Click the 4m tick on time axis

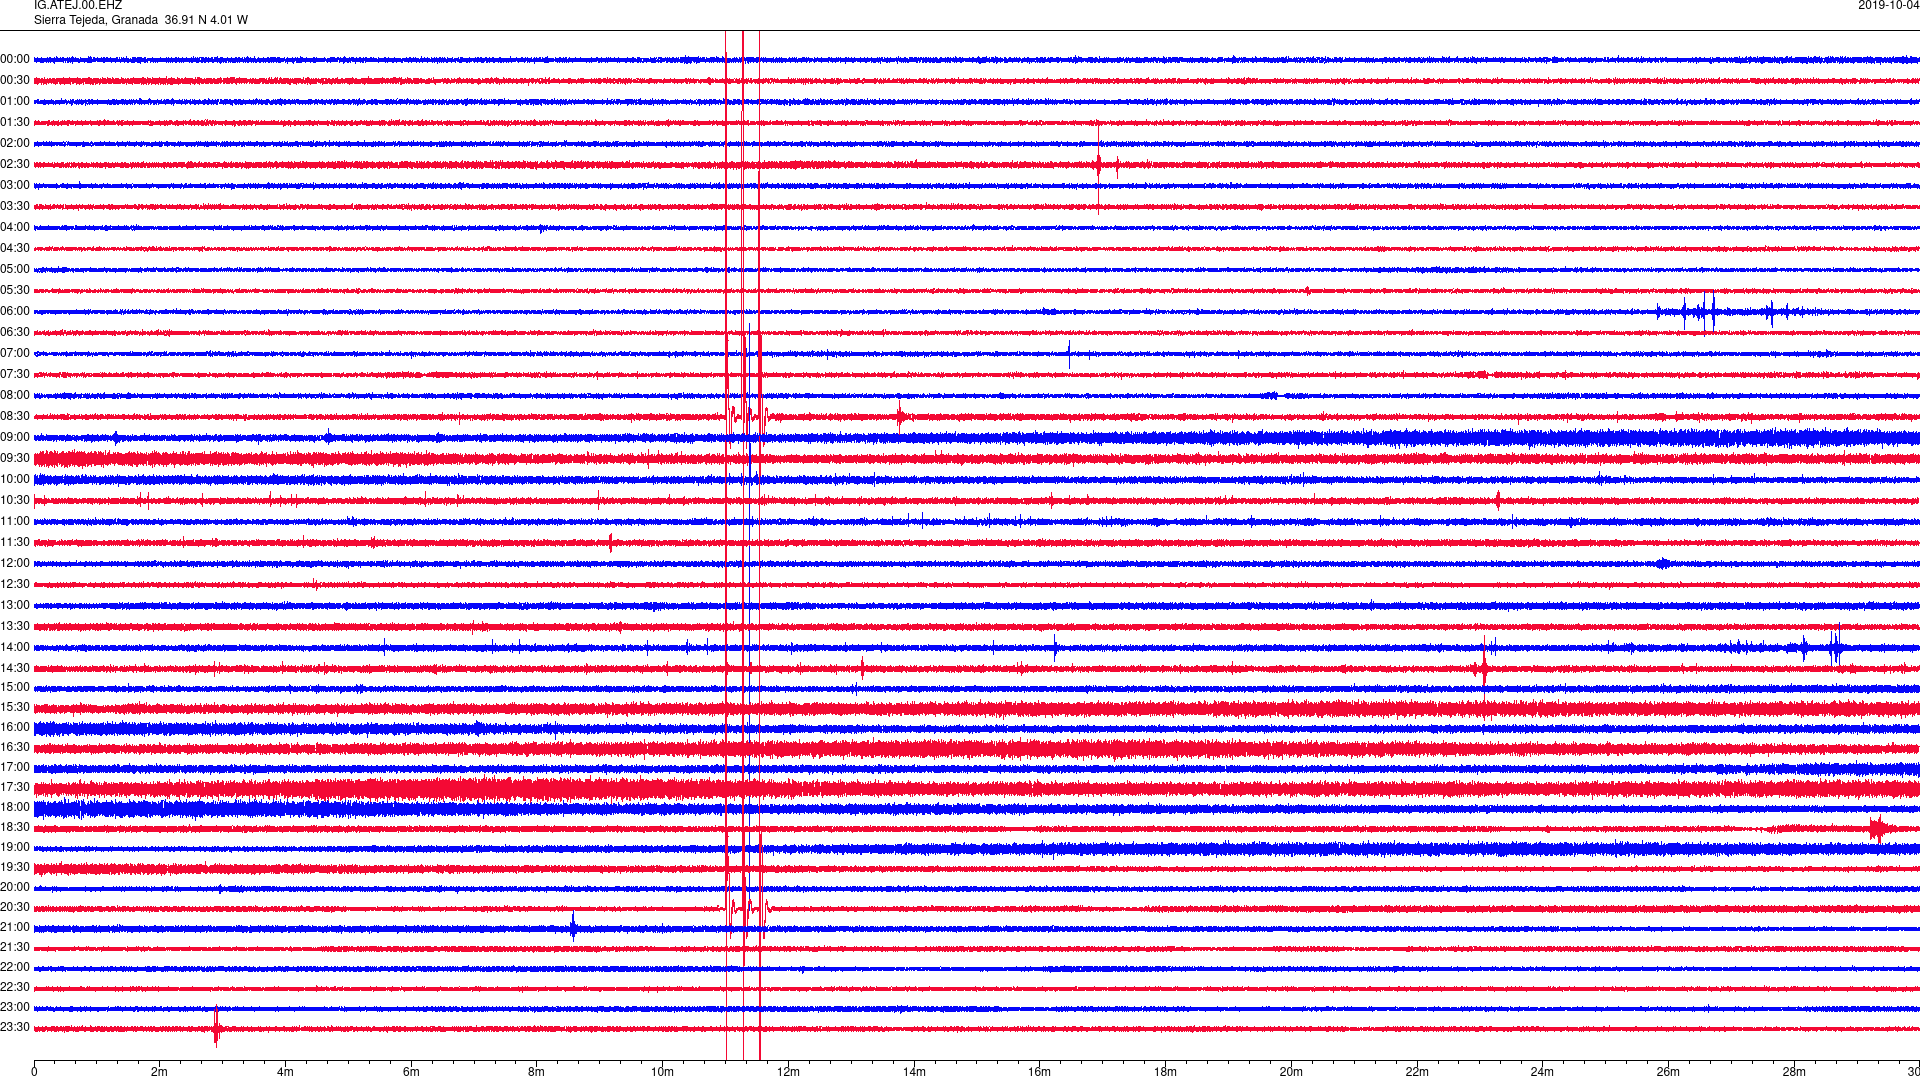(285, 1072)
